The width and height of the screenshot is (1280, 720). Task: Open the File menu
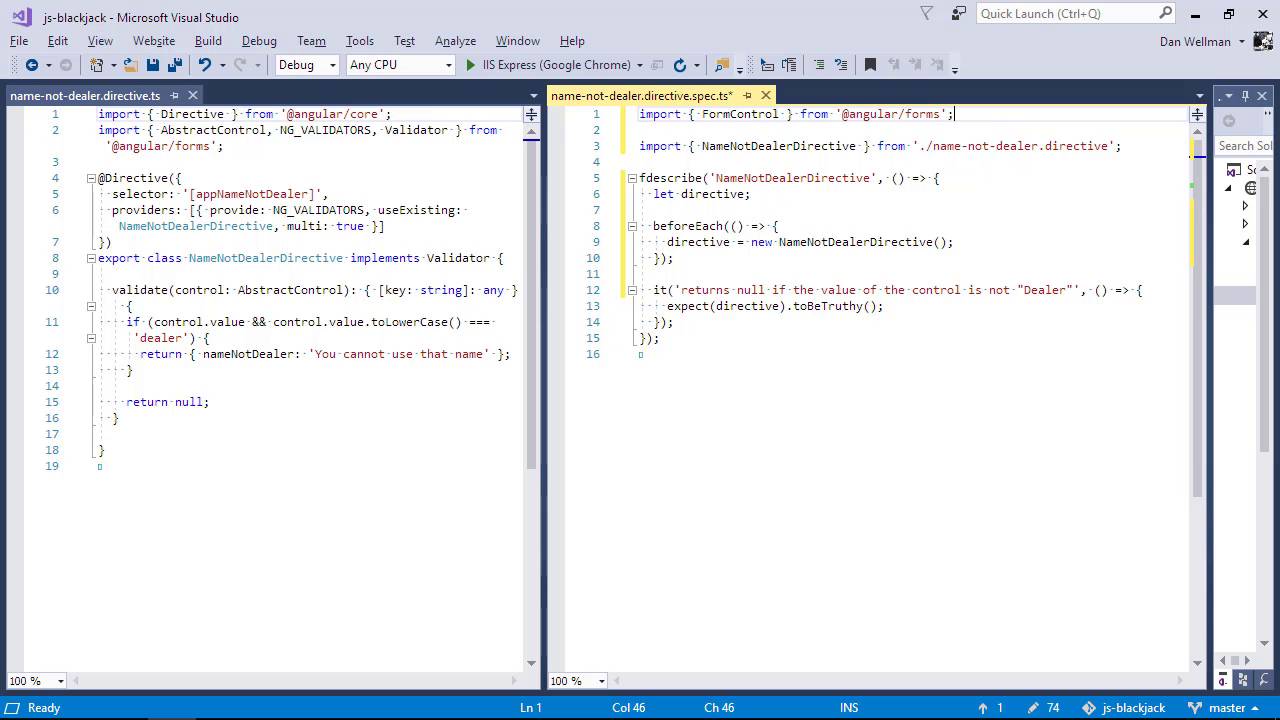click(19, 41)
